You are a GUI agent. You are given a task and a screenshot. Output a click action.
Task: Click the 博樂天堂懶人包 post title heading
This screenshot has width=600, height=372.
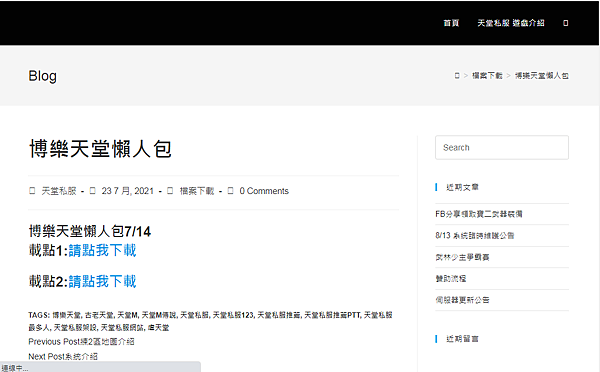[100, 148]
